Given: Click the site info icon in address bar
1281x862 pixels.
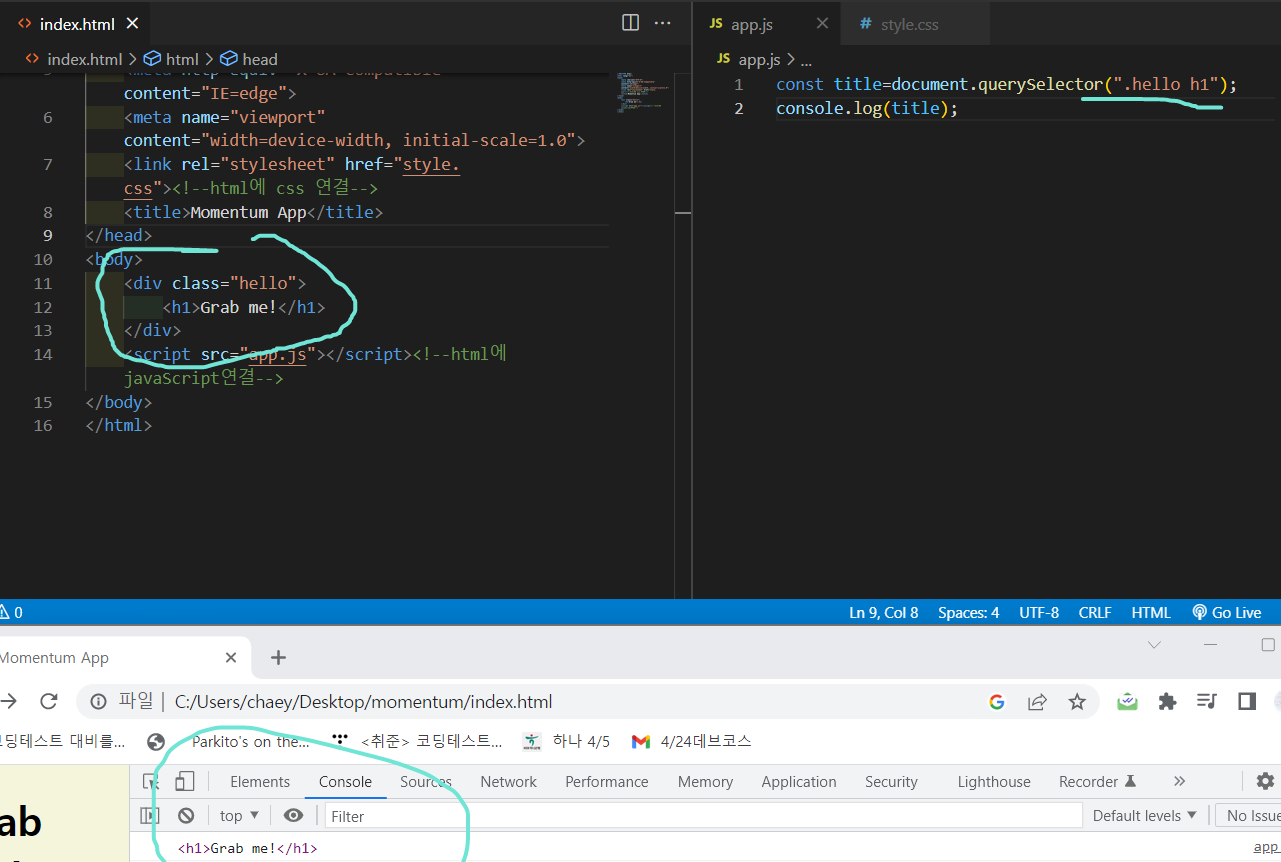Looking at the screenshot, I should coord(98,702).
